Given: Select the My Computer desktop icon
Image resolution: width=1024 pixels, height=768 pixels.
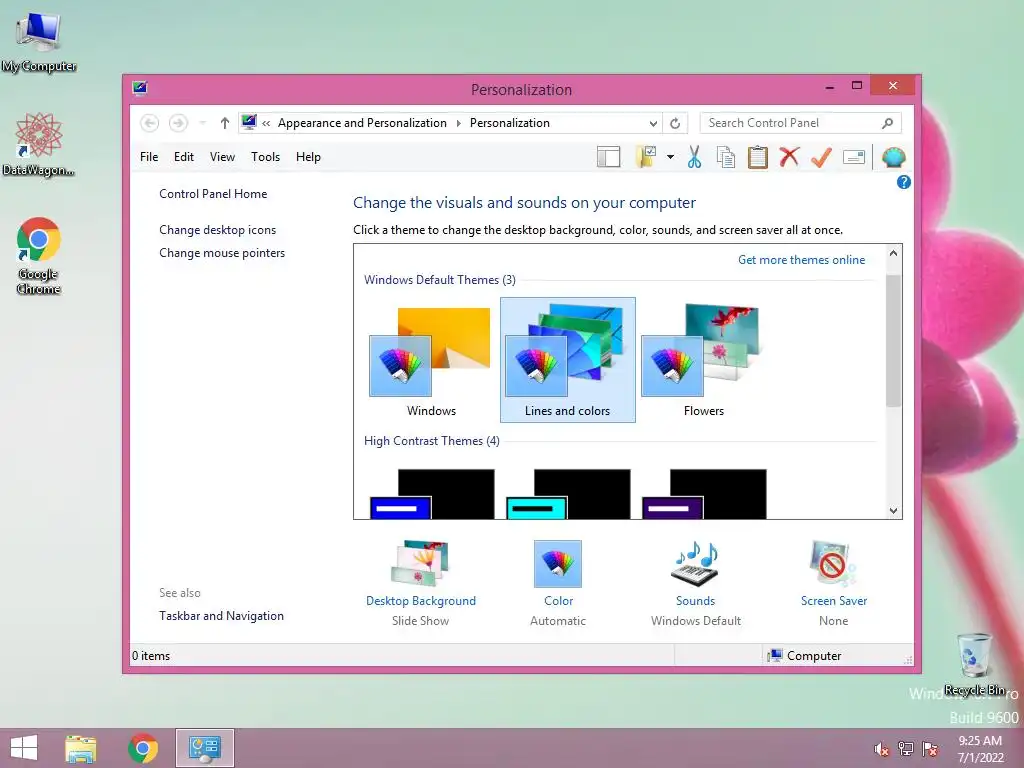Looking at the screenshot, I should pos(39,42).
